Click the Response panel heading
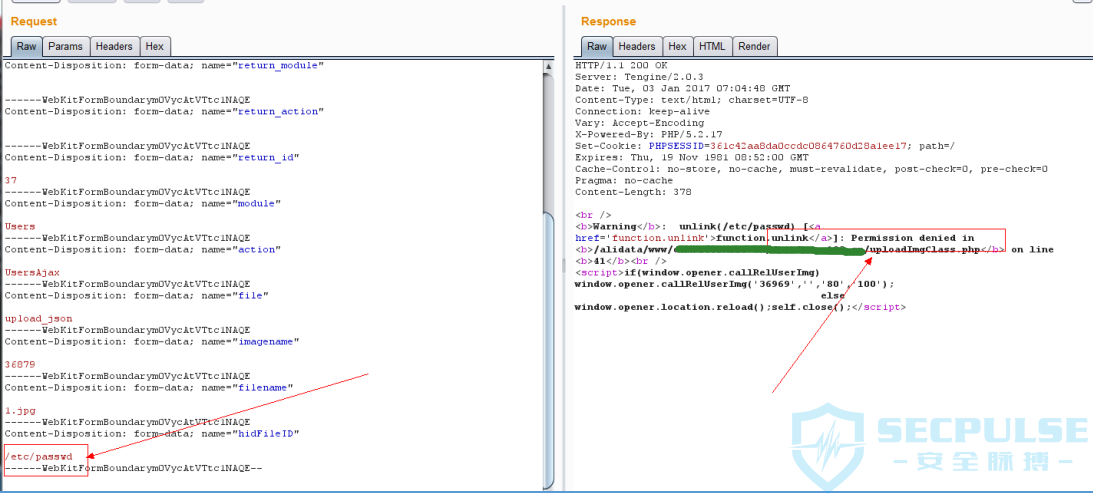The height and width of the screenshot is (494, 1093). [x=609, y=22]
